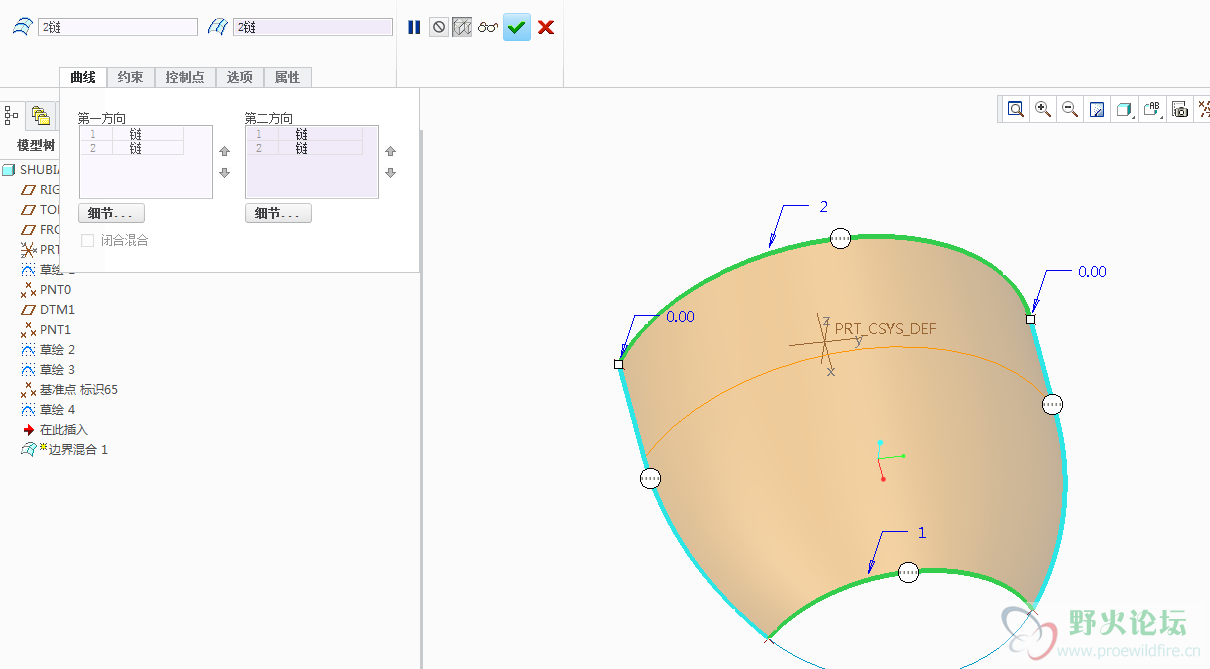Toggle the non-attached preview mode icon

click(462, 28)
